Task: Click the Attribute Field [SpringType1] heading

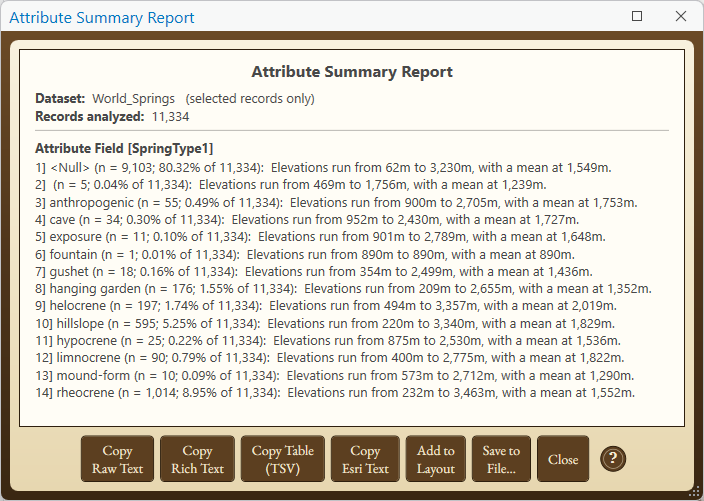Action: (124, 149)
